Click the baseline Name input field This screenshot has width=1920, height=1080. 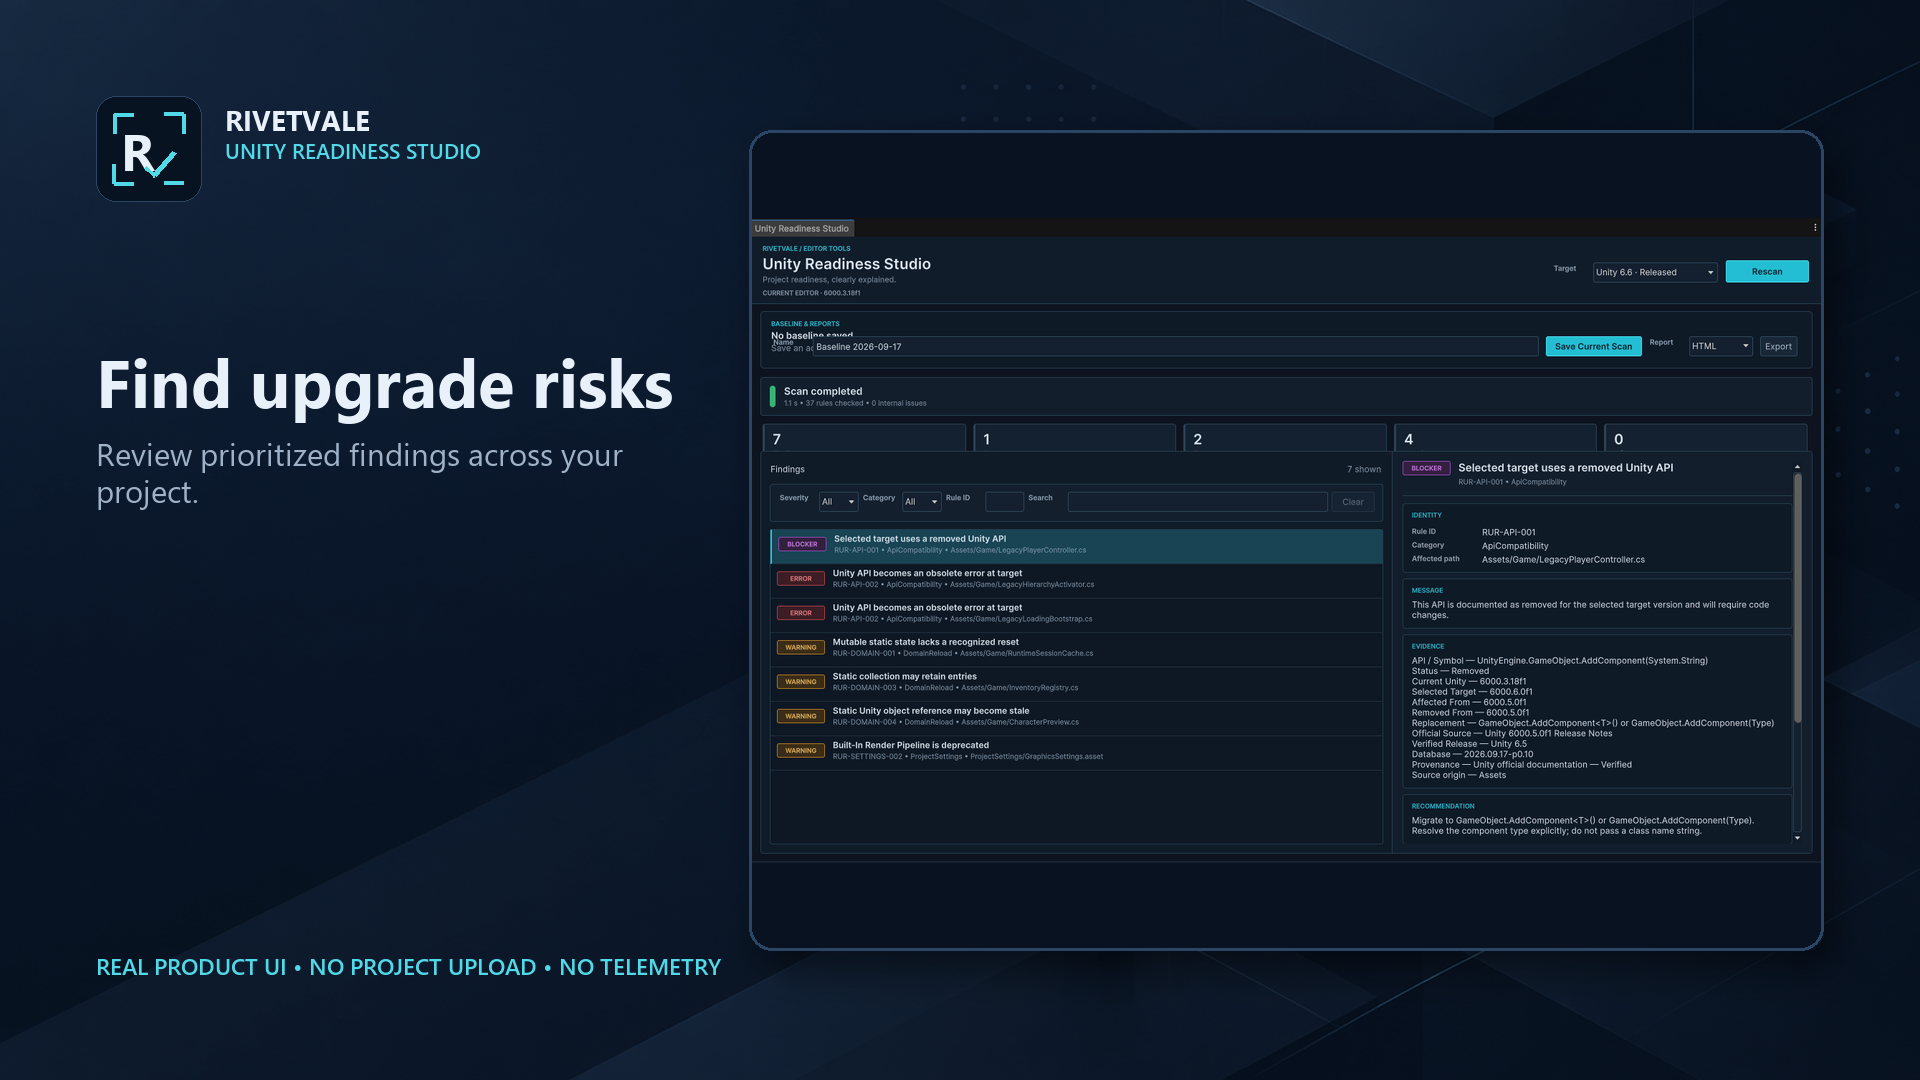pyautogui.click(x=1175, y=347)
